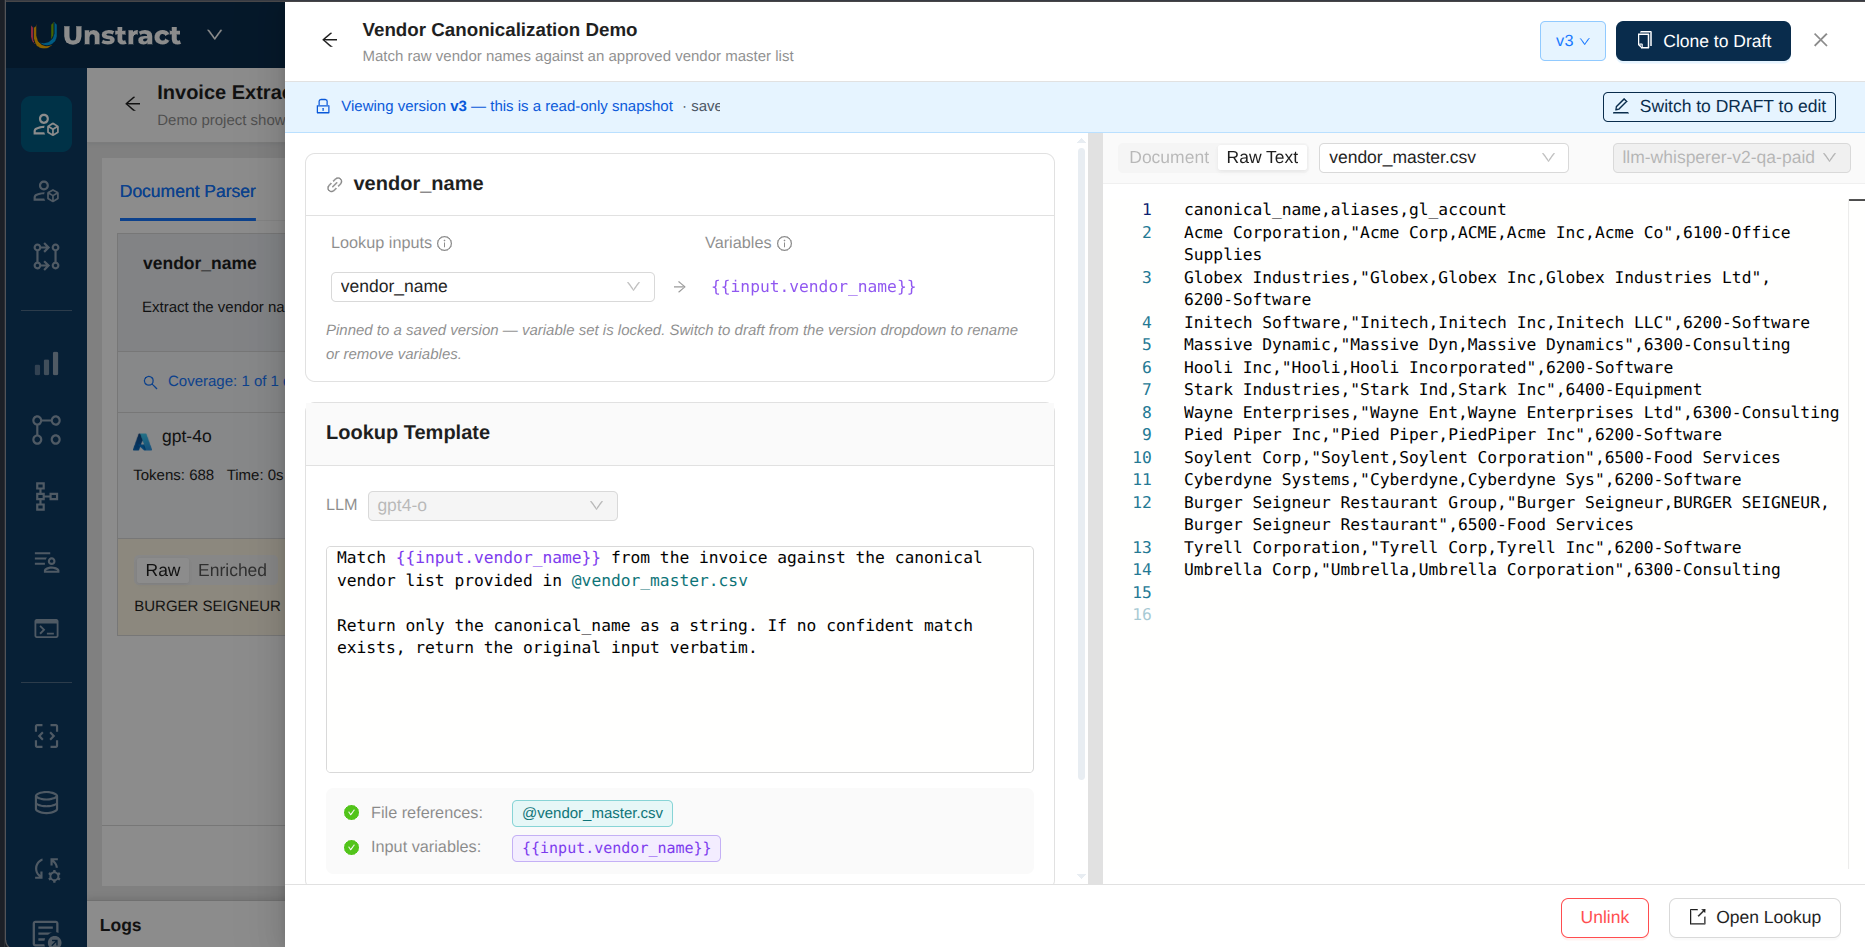Open the terminal console sidebar icon

click(46, 628)
